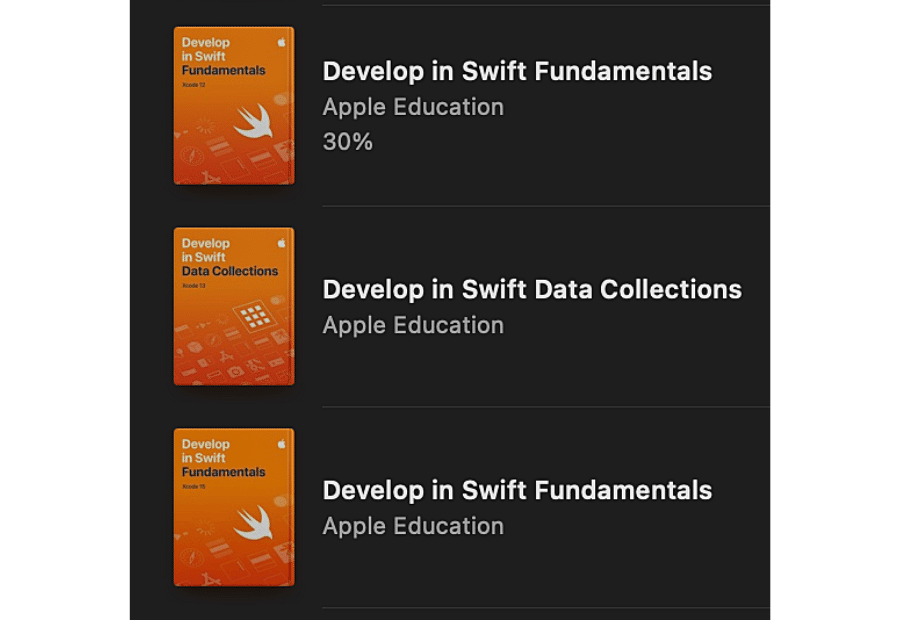Select the Develop in Swift Data Collections title
900x620 pixels.
[531, 290]
